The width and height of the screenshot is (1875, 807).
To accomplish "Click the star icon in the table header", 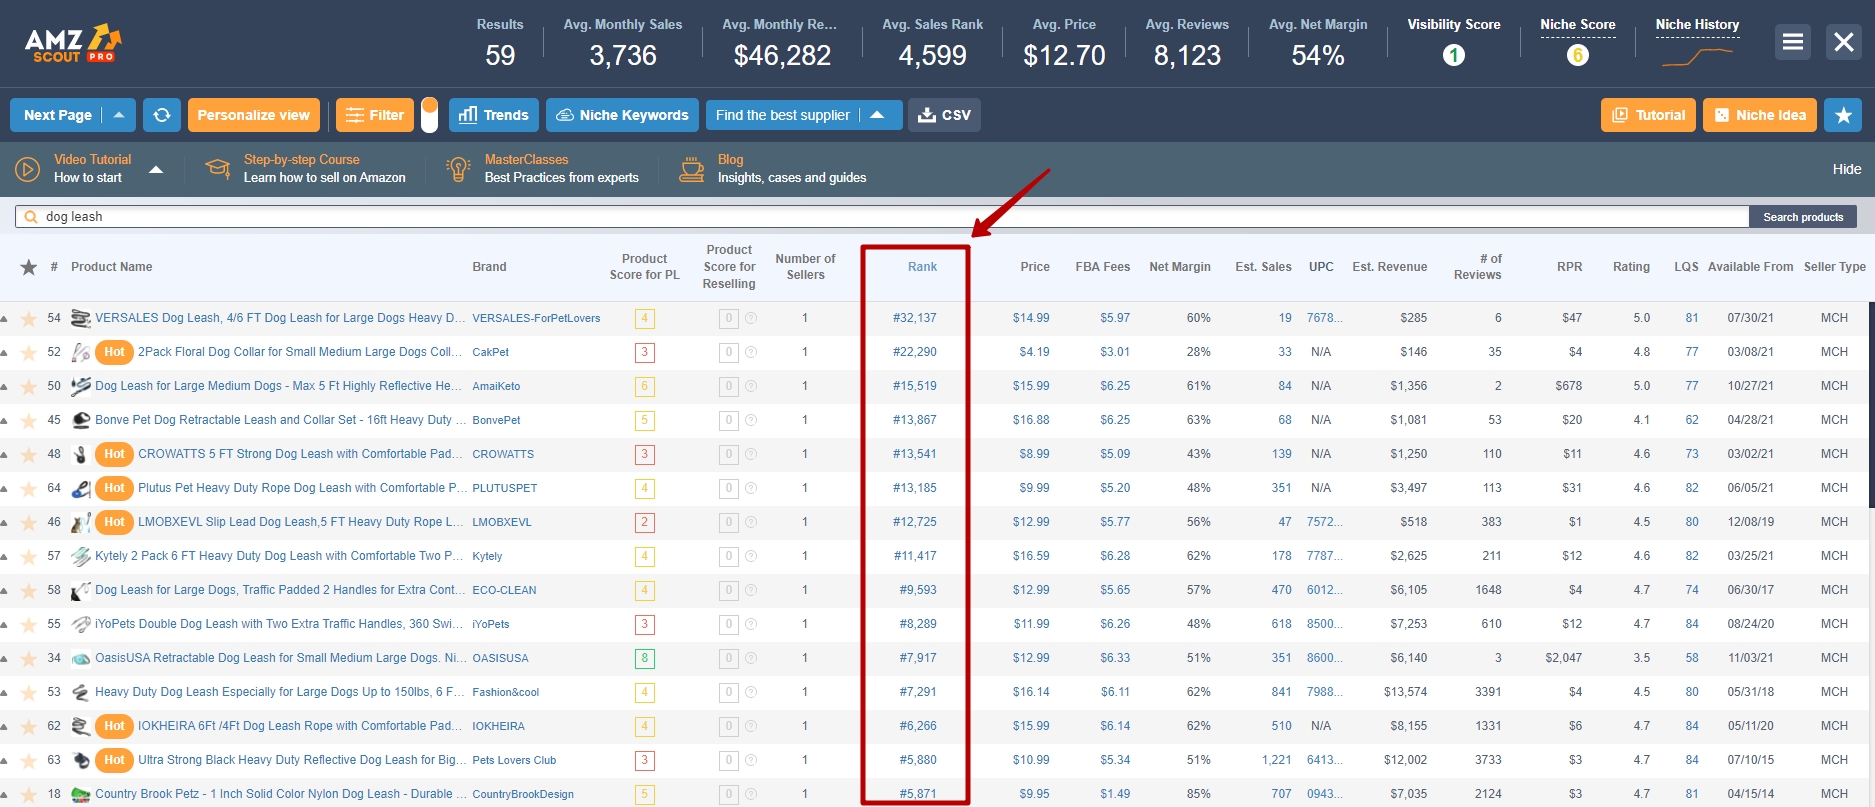I will 29,267.
